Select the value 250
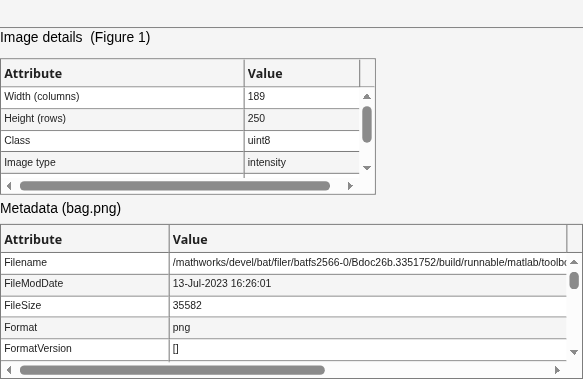583x379 pixels. point(302,119)
